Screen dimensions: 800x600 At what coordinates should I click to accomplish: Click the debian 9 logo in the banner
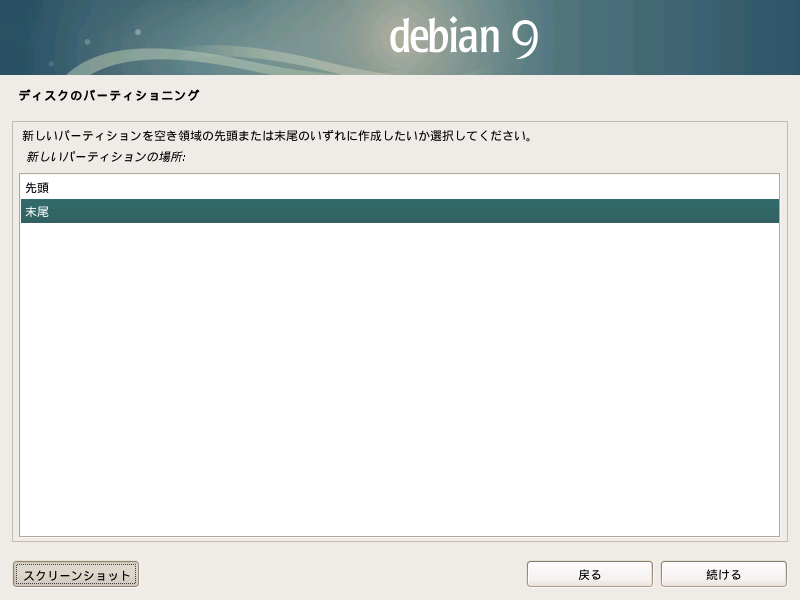pyautogui.click(x=464, y=37)
